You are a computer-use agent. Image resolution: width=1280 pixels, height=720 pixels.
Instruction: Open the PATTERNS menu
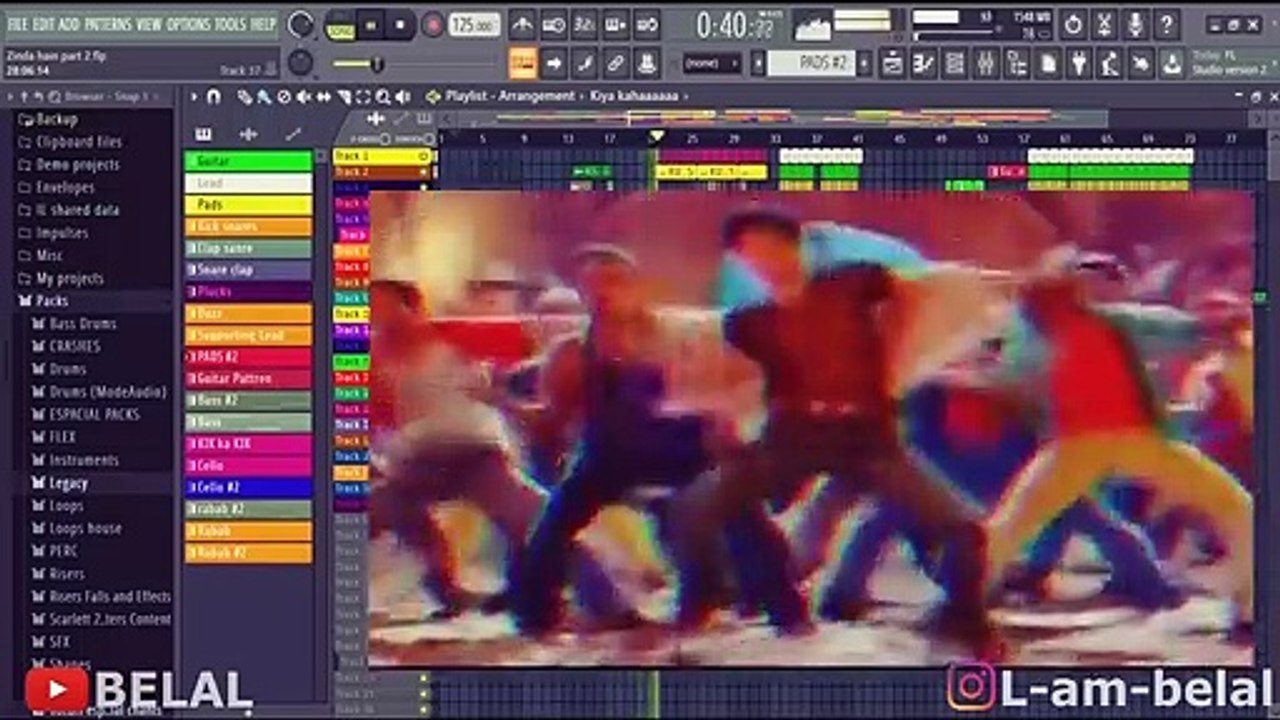click(107, 23)
